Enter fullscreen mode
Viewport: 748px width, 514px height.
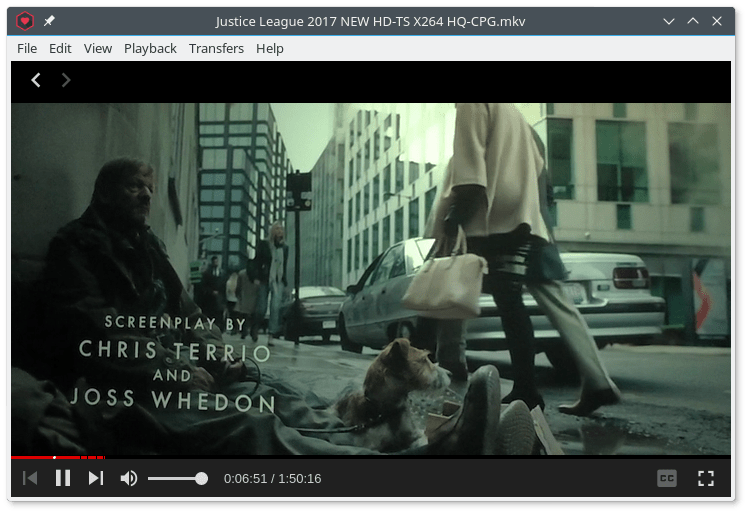click(x=706, y=478)
